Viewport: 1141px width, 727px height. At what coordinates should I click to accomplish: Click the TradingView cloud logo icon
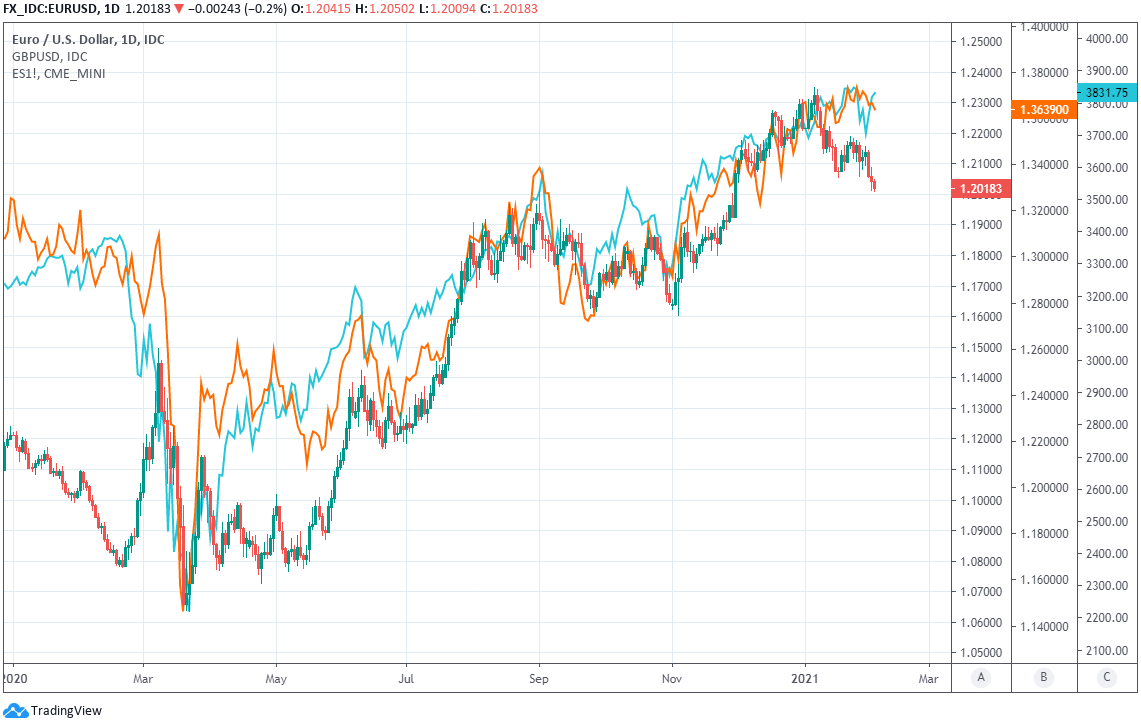click(15, 711)
